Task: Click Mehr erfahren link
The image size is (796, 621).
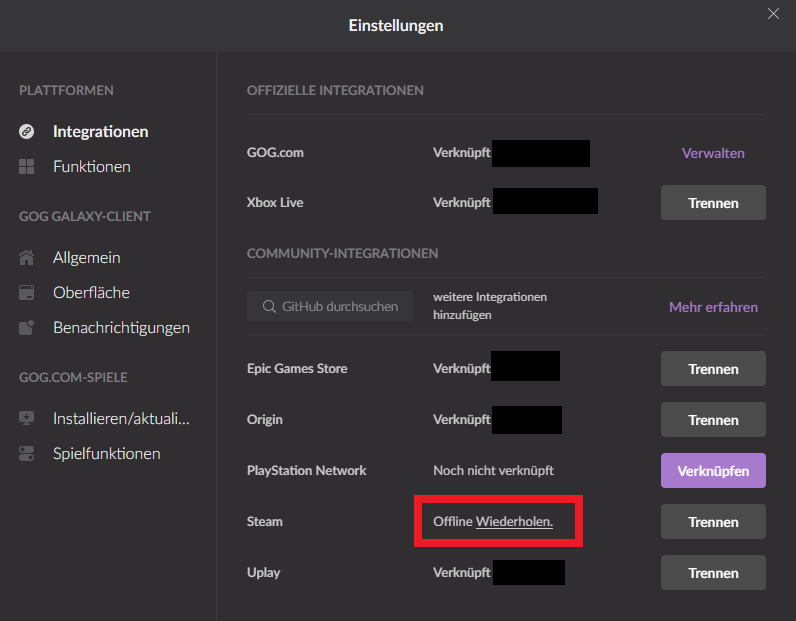Action: [713, 307]
